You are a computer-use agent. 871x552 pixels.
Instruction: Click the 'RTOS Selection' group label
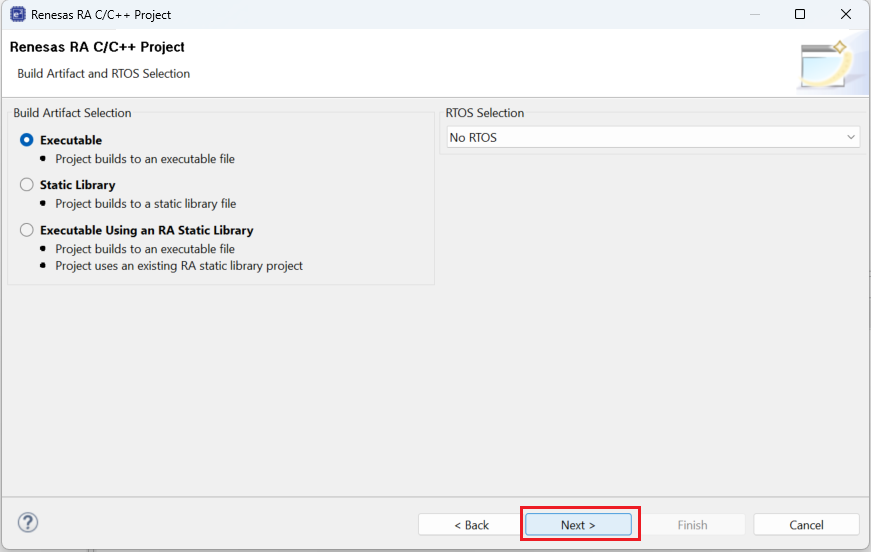click(x=484, y=113)
